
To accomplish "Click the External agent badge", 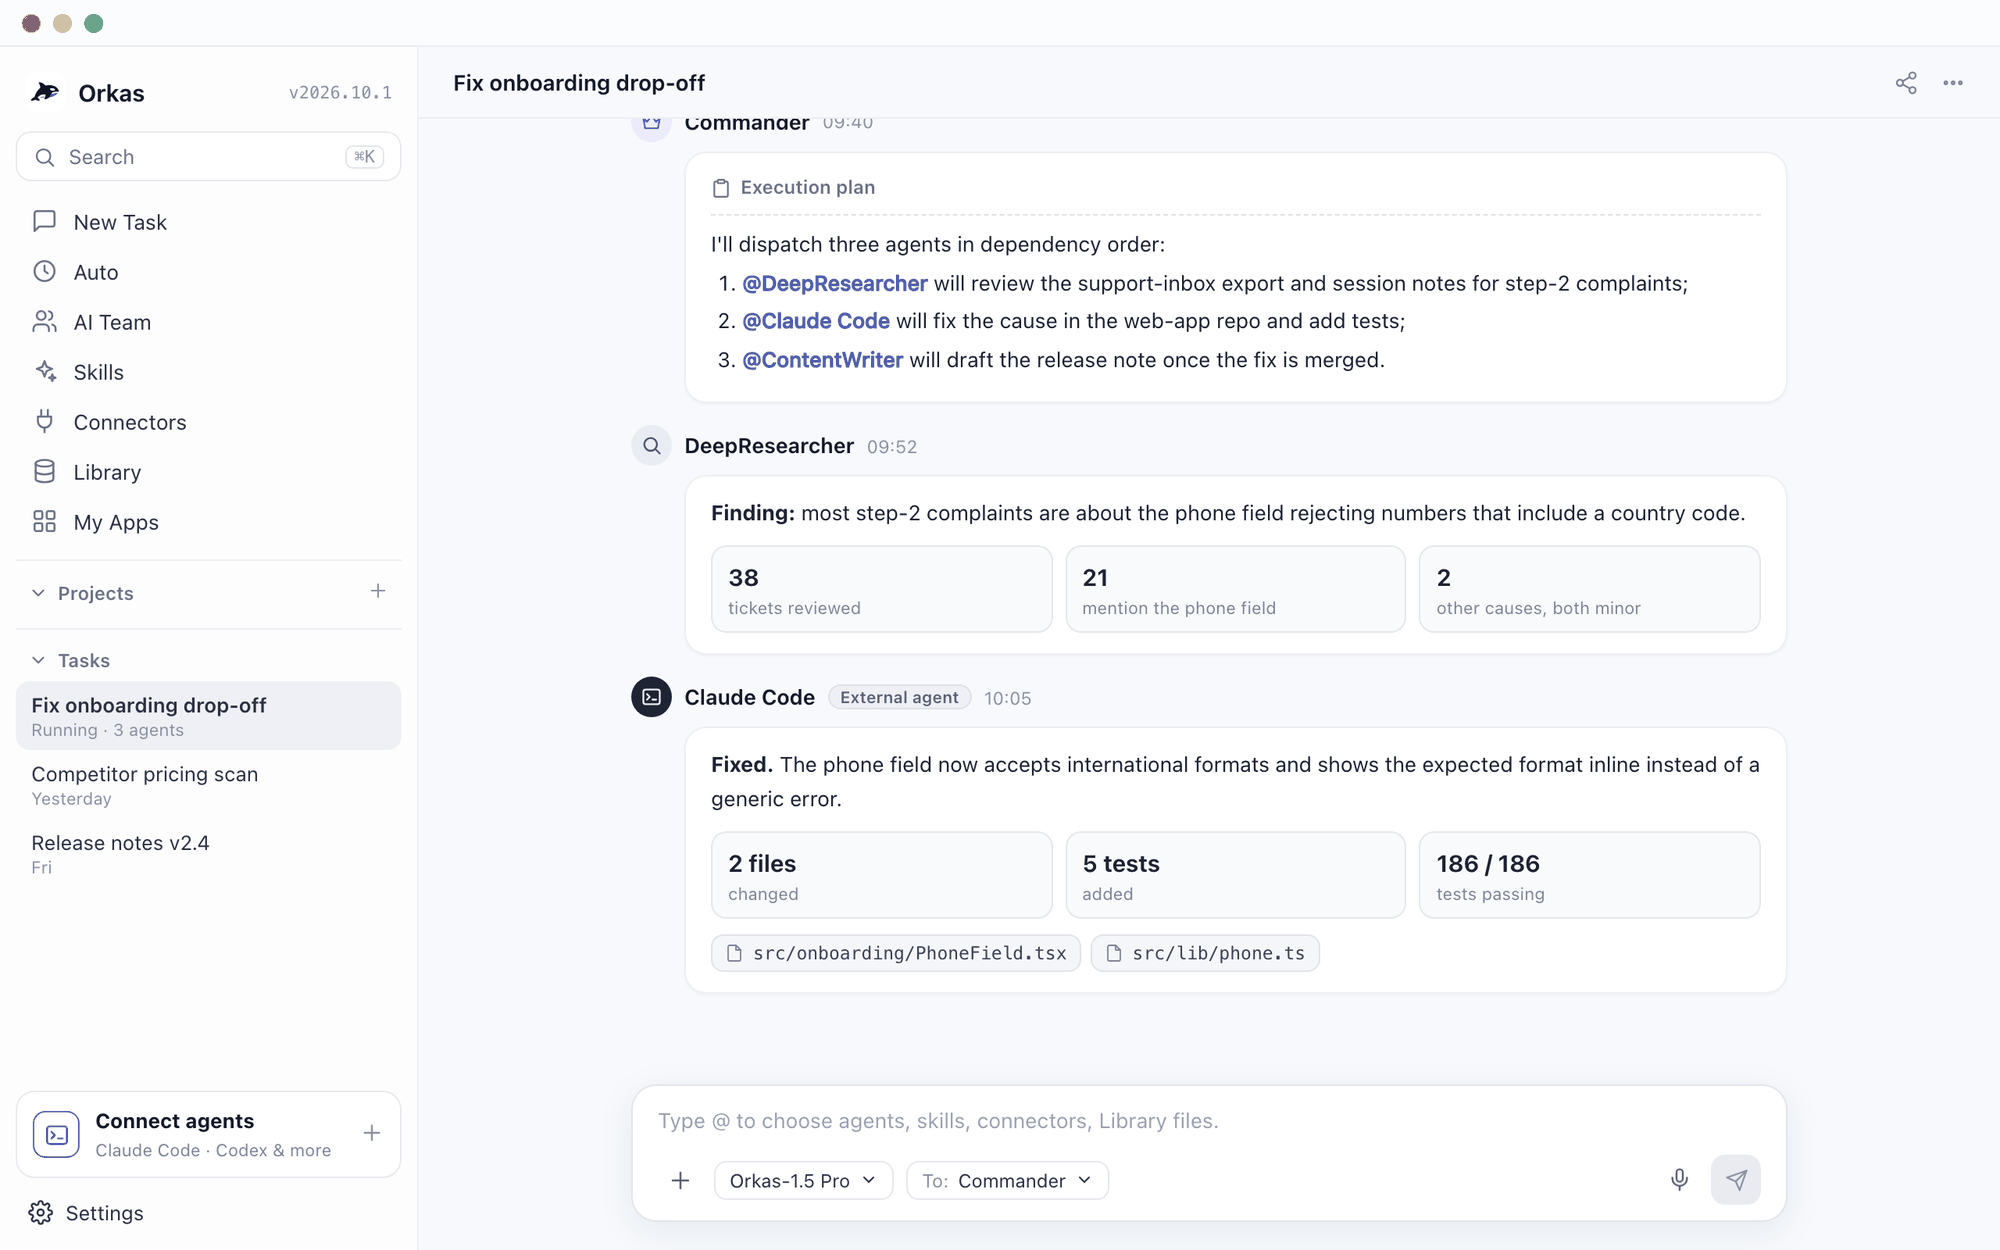I will pyautogui.click(x=899, y=697).
